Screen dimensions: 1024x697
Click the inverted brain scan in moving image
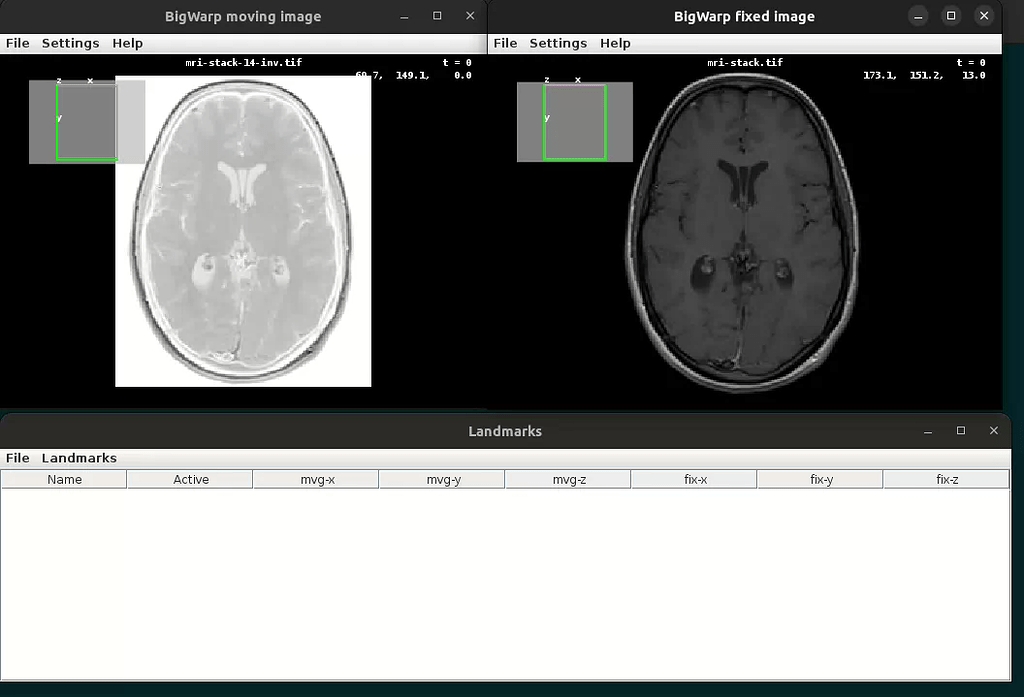pos(243,231)
